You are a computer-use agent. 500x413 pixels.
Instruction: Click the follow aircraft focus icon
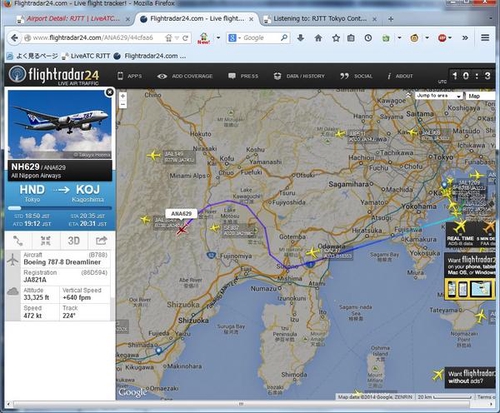[46, 240]
